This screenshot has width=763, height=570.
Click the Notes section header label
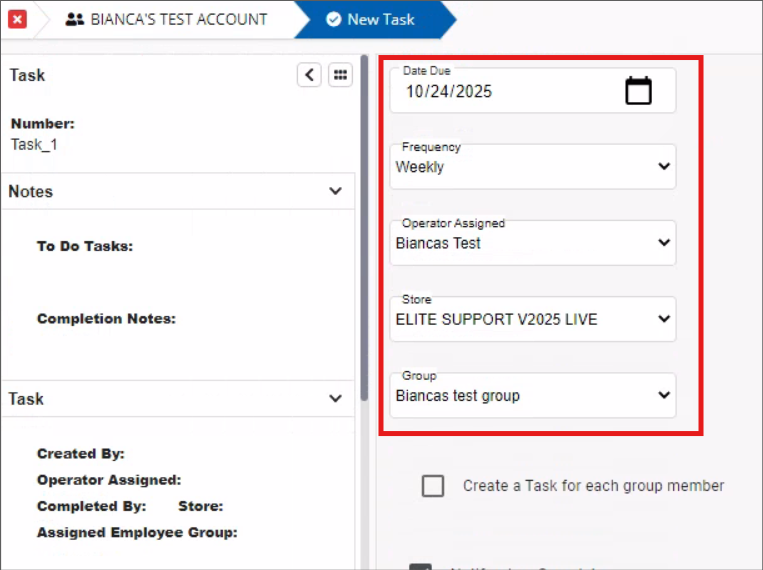pos(31,191)
